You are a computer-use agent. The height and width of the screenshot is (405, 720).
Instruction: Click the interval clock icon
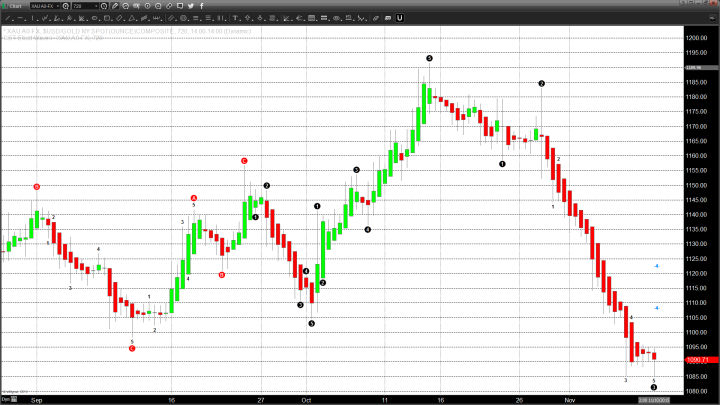pyautogui.click(x=104, y=6)
